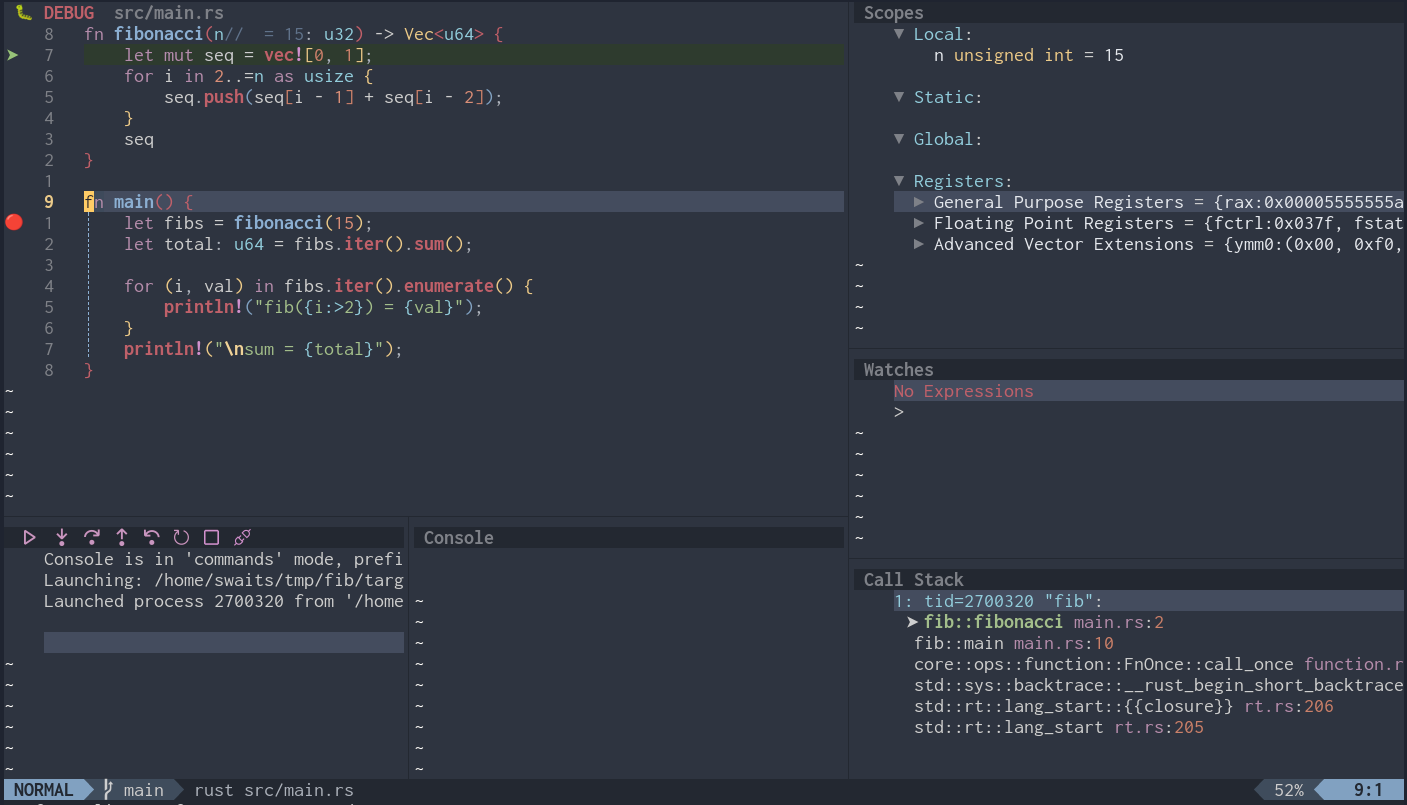Click the REPL input line below launched process
Screen dimensions: 1407x805
224,643
